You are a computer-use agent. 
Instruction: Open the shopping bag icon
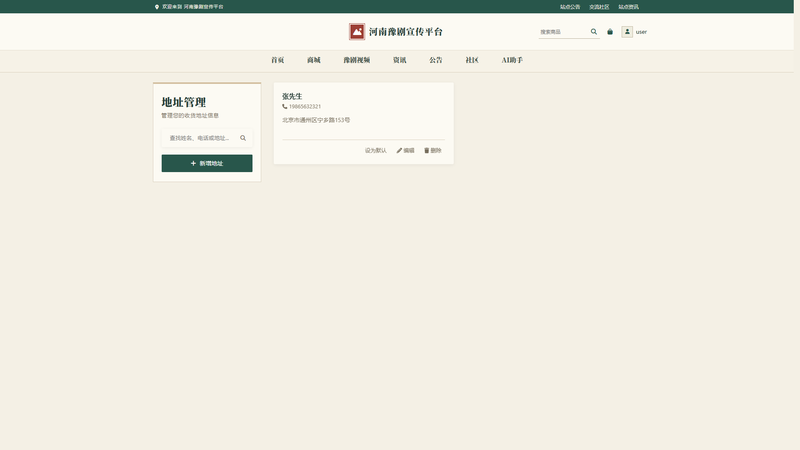[x=610, y=32]
